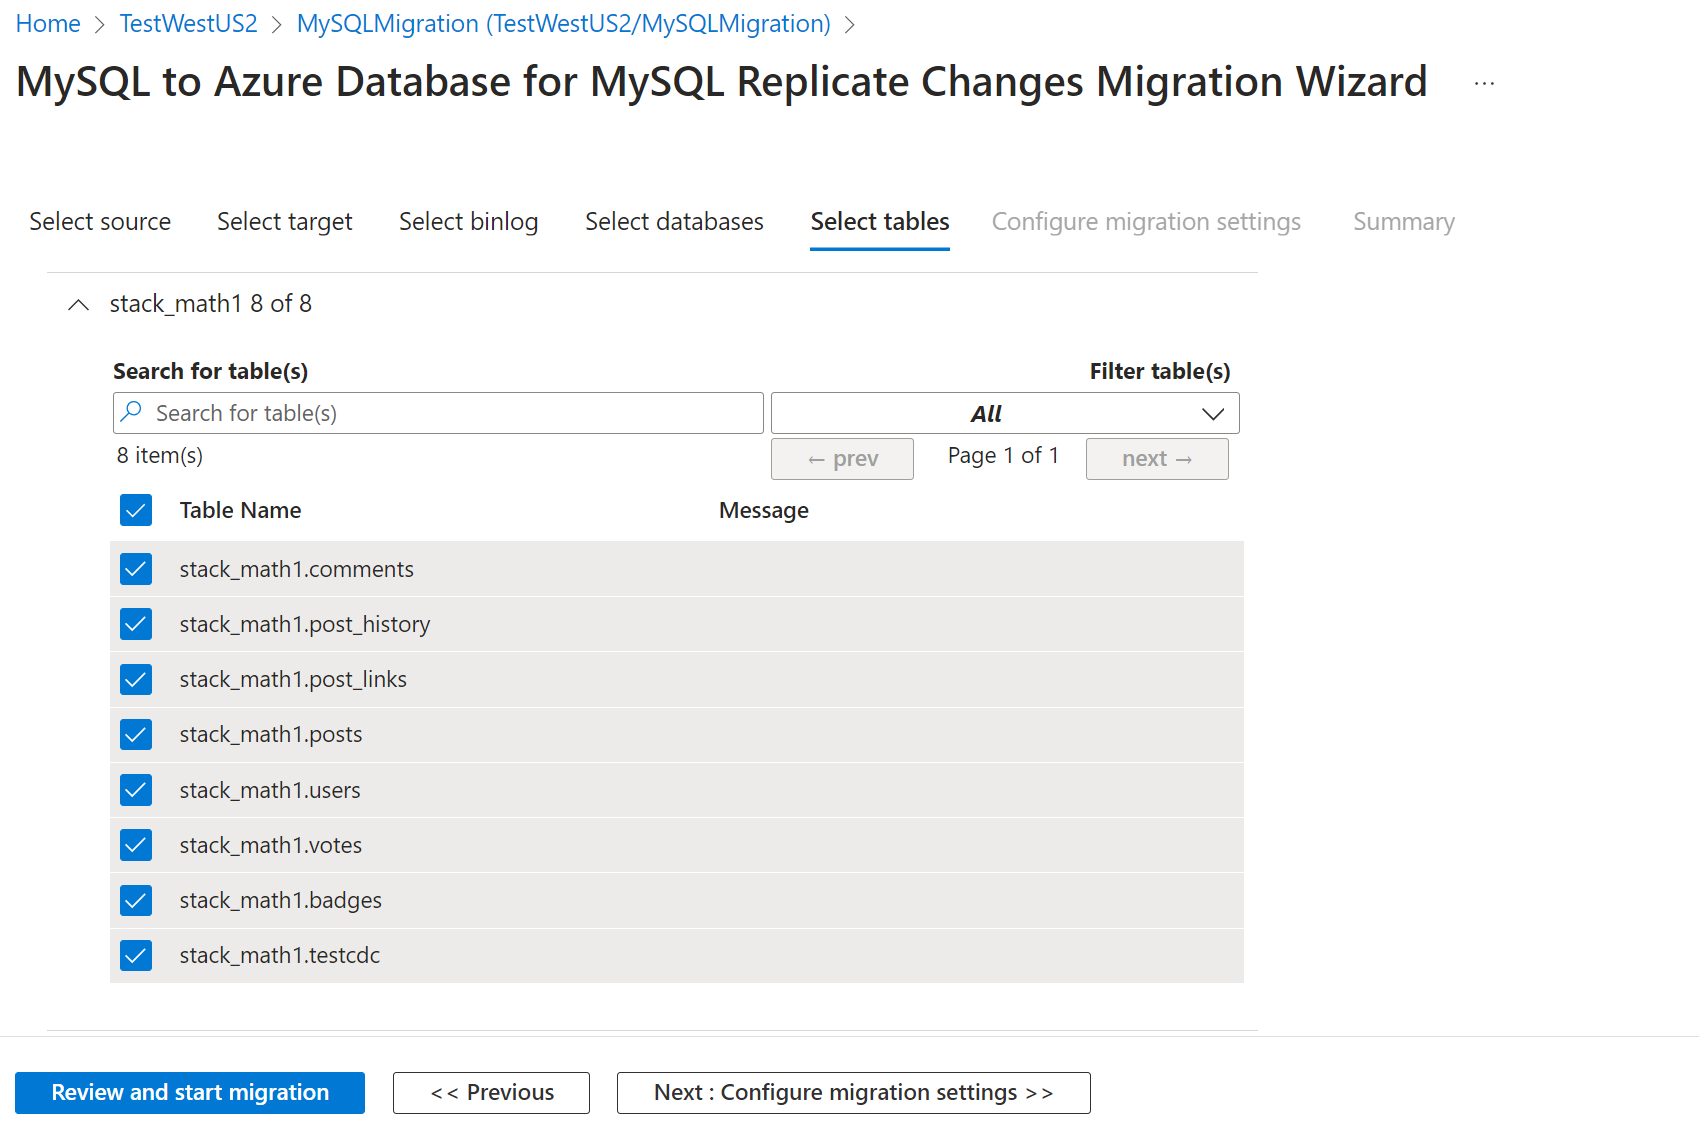This screenshot has height=1123, width=1699.
Task: Proceed to Next: Configure migration settings
Action: click(853, 1092)
